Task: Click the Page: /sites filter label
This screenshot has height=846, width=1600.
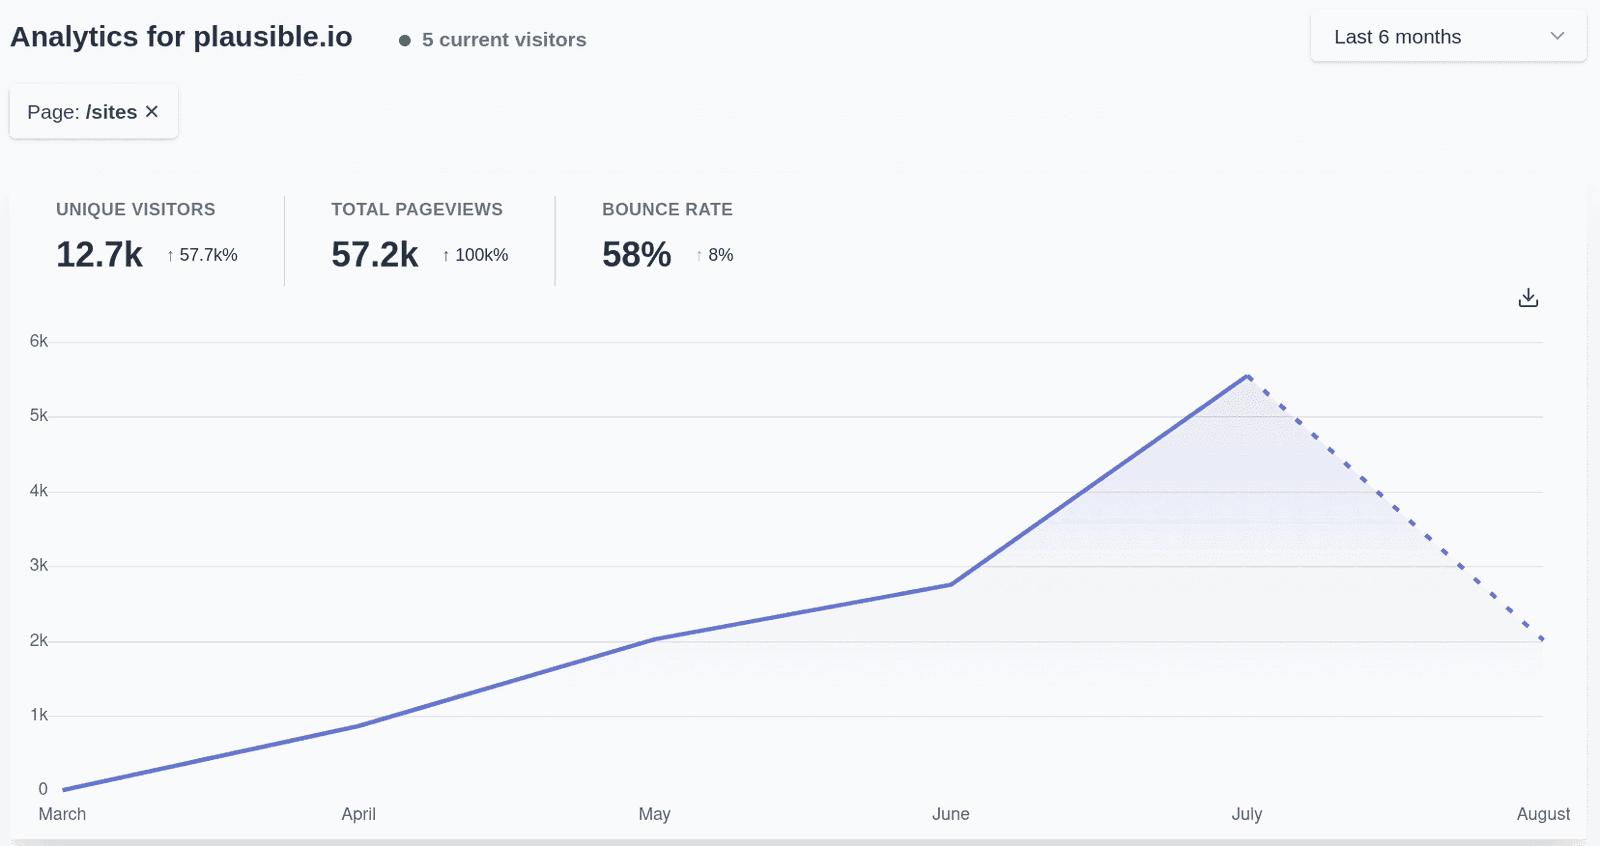Action: 82,112
